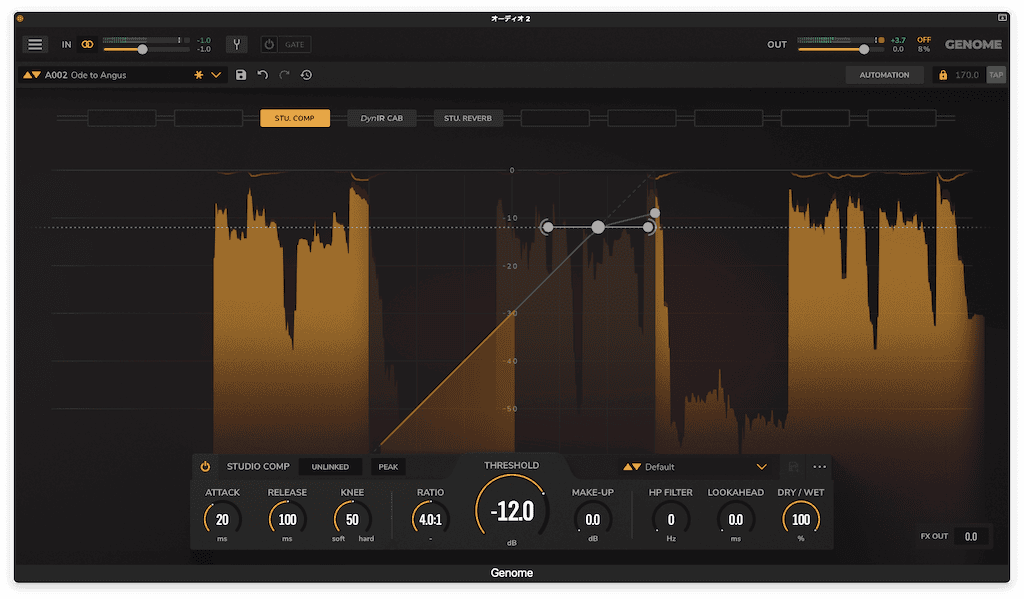Open the history clock icon
This screenshot has height=599, width=1024.
(306, 75)
